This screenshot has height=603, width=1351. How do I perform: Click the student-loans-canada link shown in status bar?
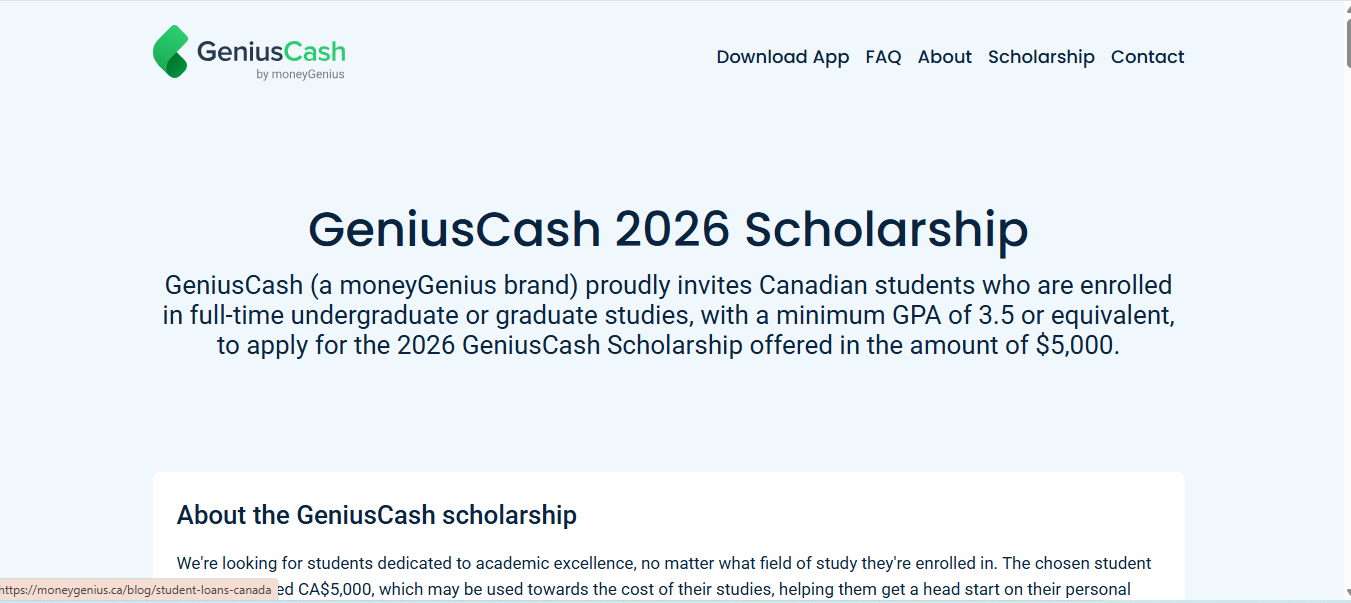136,590
